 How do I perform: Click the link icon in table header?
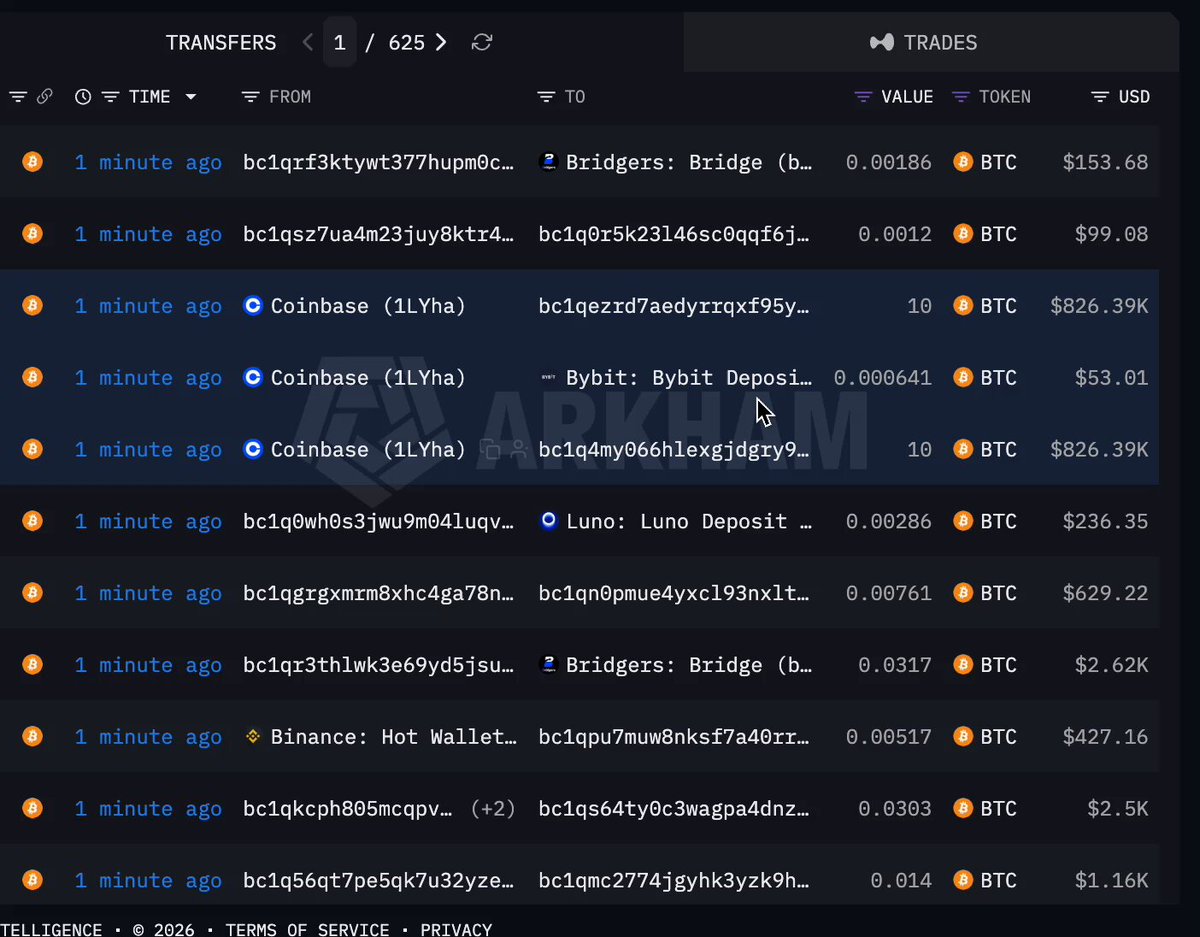click(44, 97)
